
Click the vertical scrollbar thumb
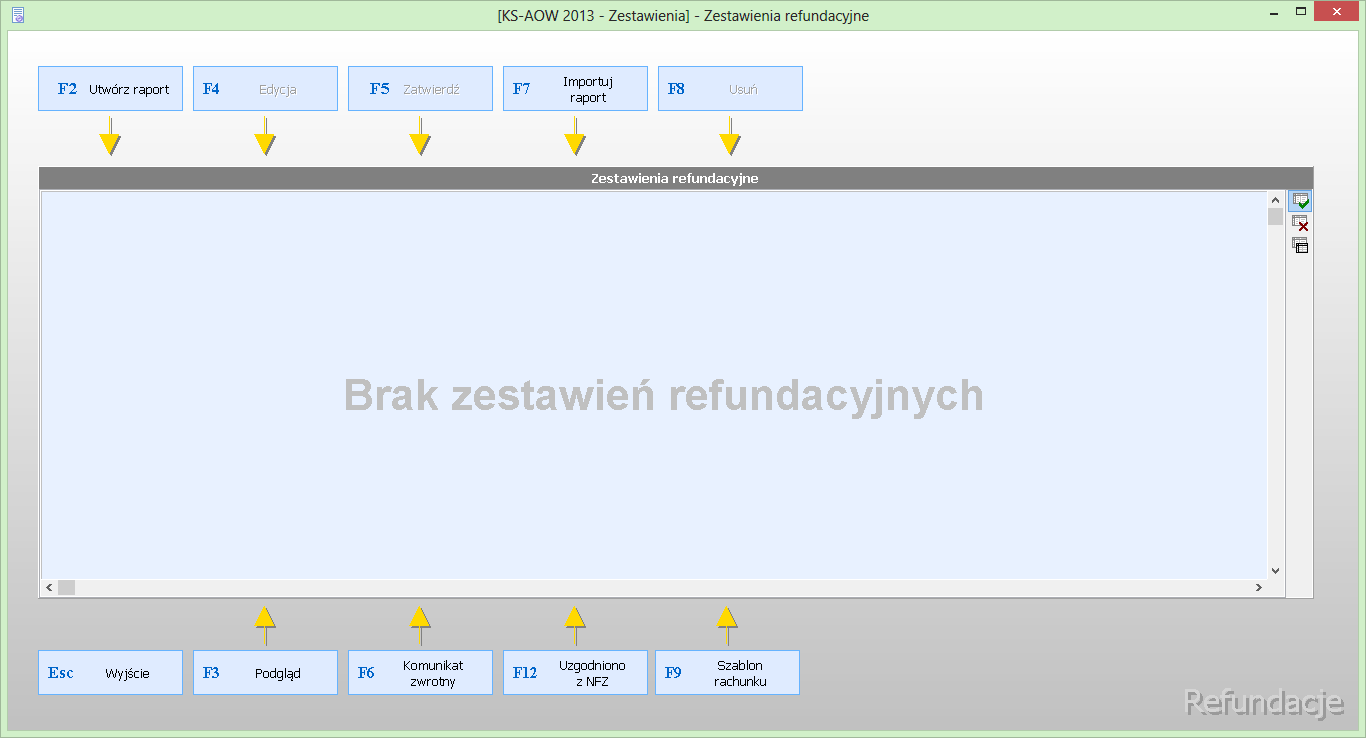coord(1275,217)
